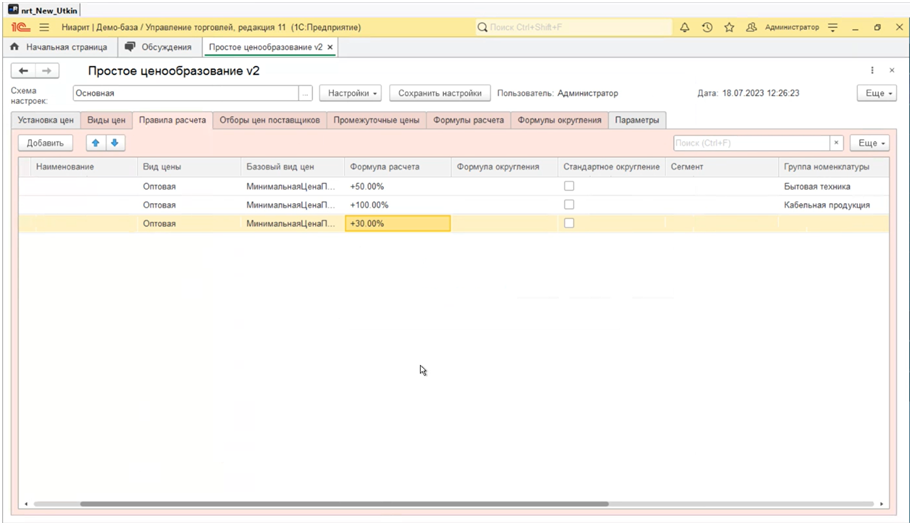Go forward with the right arrow
912x525 pixels.
point(47,71)
